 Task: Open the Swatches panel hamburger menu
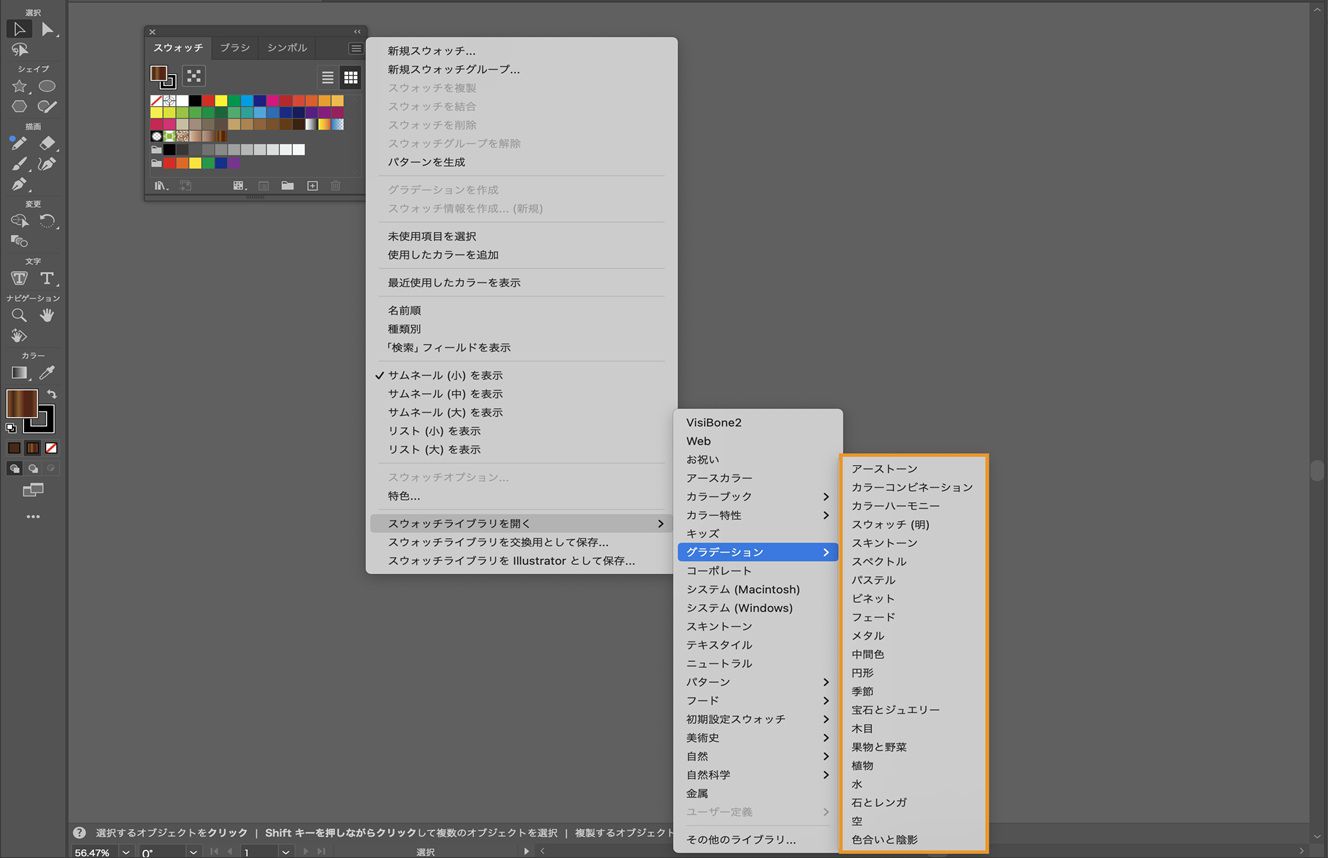pos(355,48)
